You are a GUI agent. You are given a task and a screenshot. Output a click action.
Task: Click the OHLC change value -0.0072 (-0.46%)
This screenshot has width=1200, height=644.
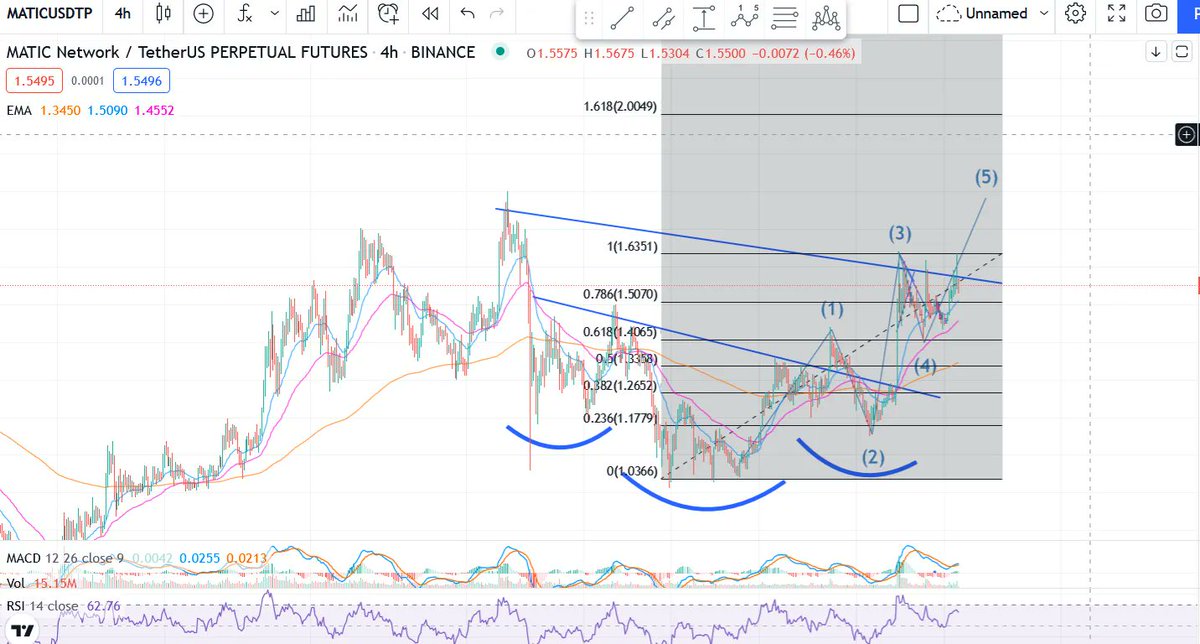pyautogui.click(x=806, y=53)
